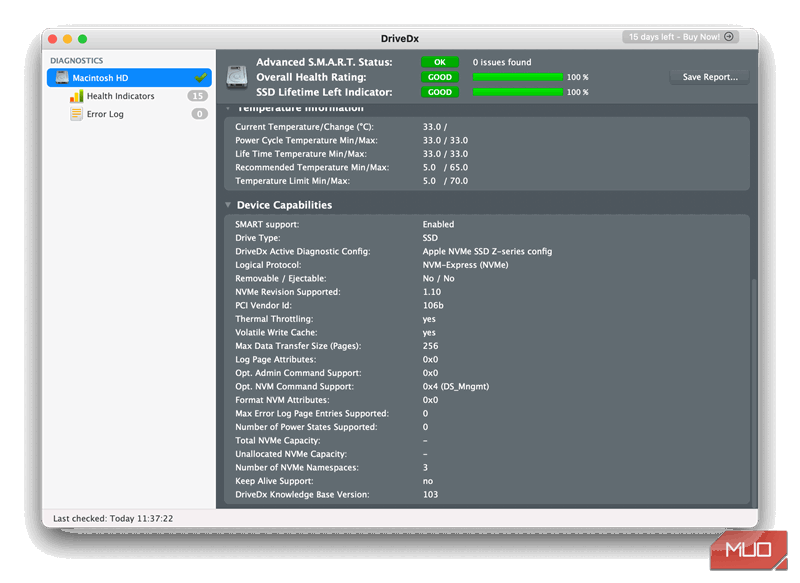800x583 pixels.
Task: Click 'Apple NVMe SSD Z-series config' value
Action: pyautogui.click(x=487, y=251)
